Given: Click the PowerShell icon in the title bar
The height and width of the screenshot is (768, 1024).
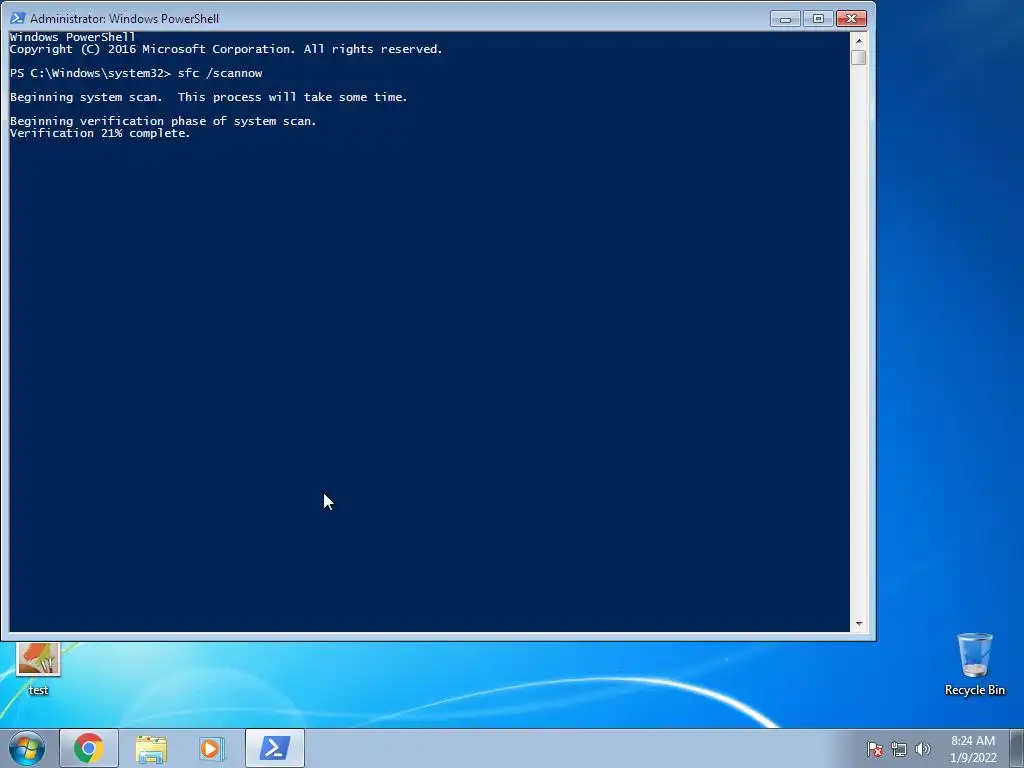Looking at the screenshot, I should [x=17, y=18].
